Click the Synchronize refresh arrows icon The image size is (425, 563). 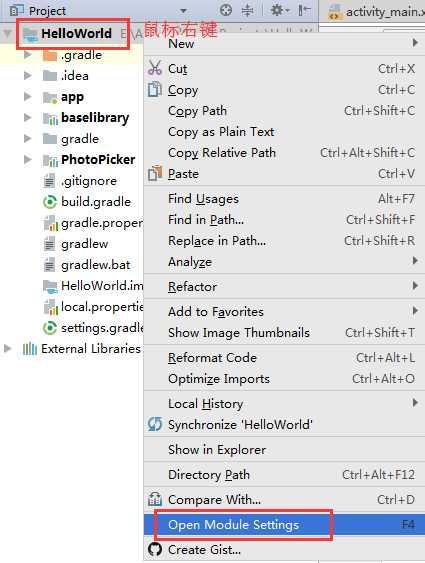(x=155, y=424)
